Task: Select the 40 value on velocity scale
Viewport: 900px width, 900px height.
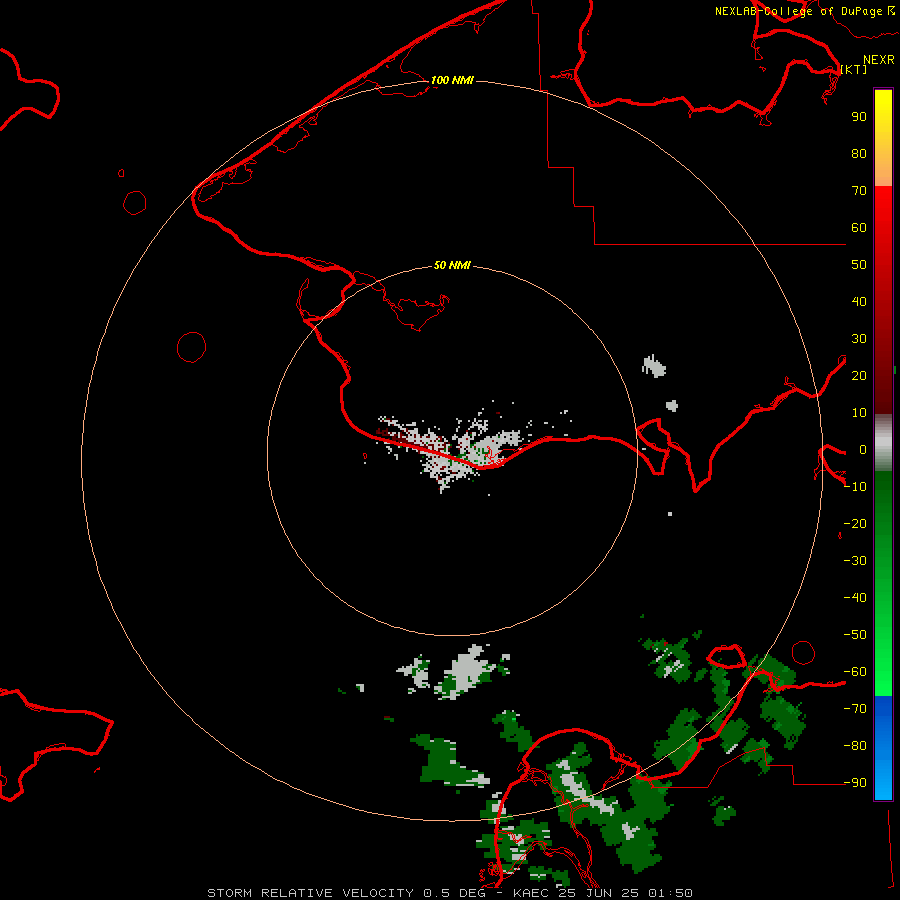Action: click(x=859, y=302)
